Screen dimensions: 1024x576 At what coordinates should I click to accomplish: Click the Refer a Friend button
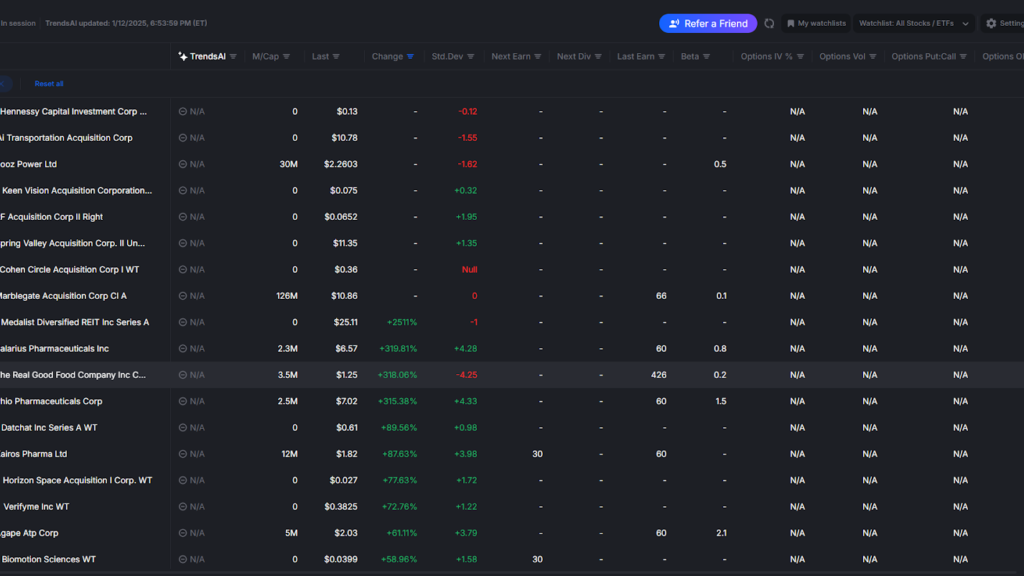point(708,23)
